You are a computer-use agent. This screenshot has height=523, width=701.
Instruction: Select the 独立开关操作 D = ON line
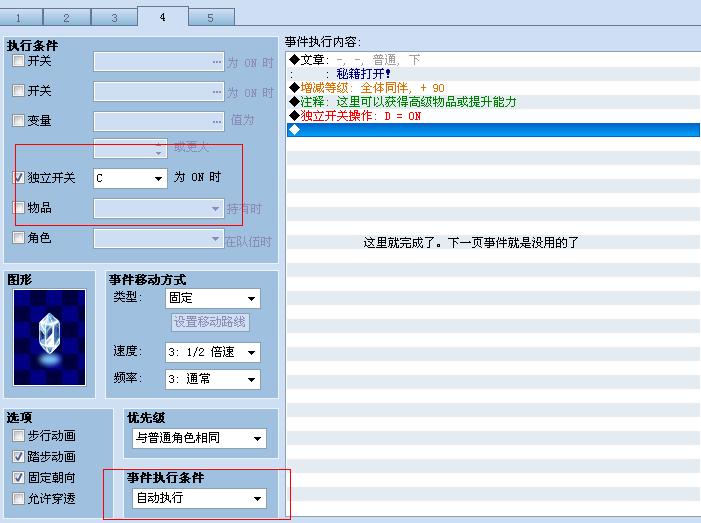pyautogui.click(x=493, y=116)
